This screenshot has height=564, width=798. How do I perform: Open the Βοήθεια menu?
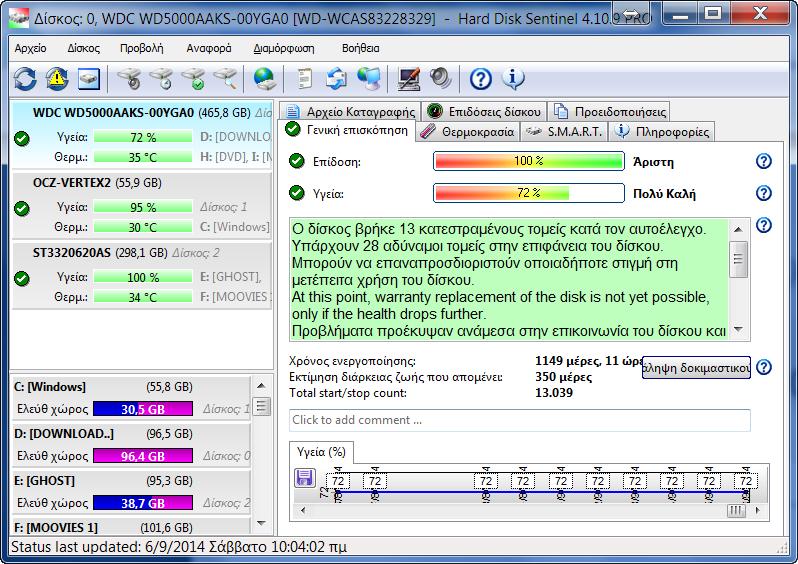pyautogui.click(x=360, y=48)
